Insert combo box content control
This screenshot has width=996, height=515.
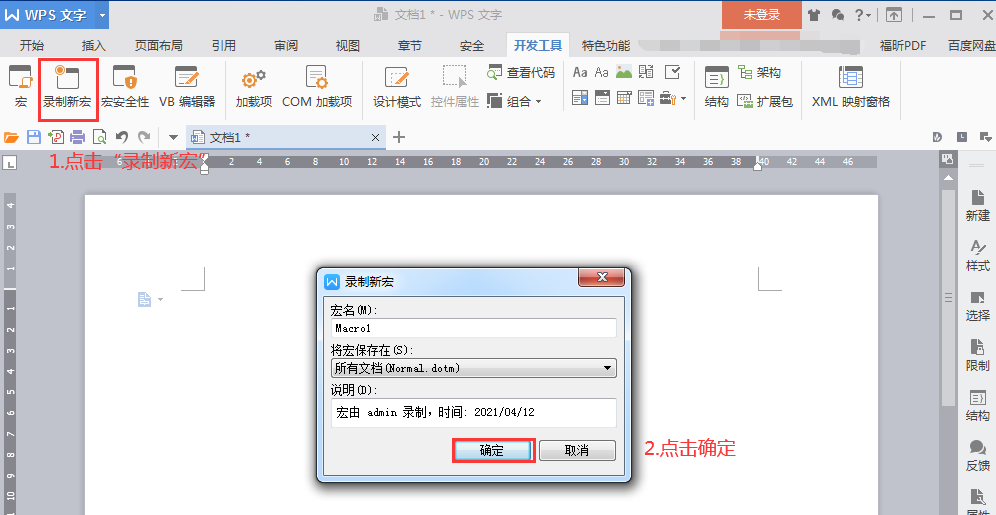click(x=580, y=98)
